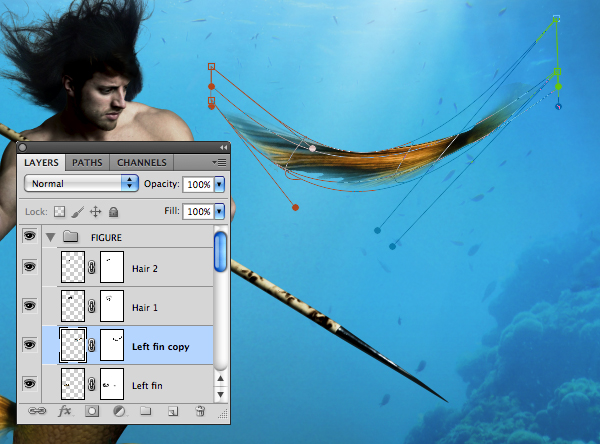Click the lock all padlock icon

[x=113, y=212]
